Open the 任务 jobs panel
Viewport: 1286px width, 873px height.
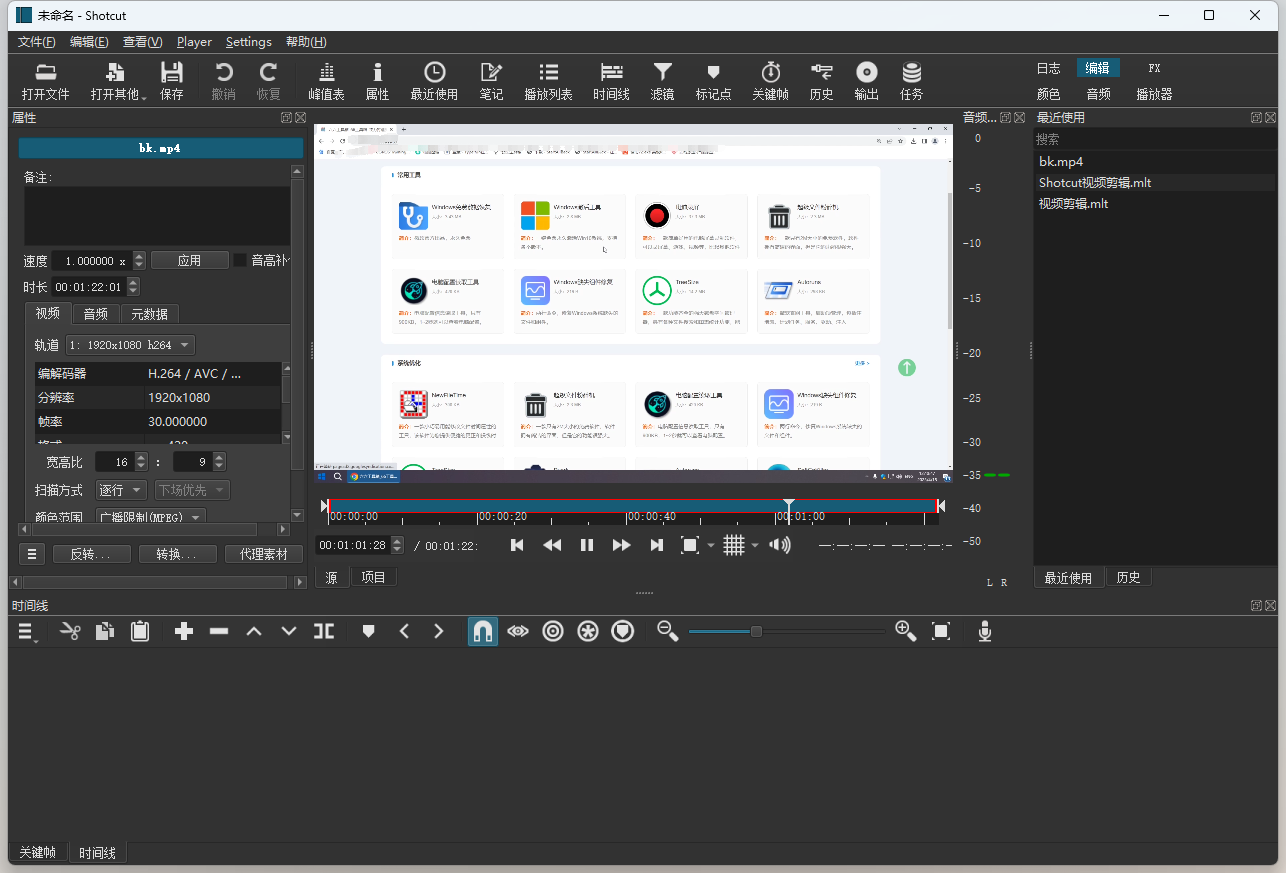tap(911, 81)
